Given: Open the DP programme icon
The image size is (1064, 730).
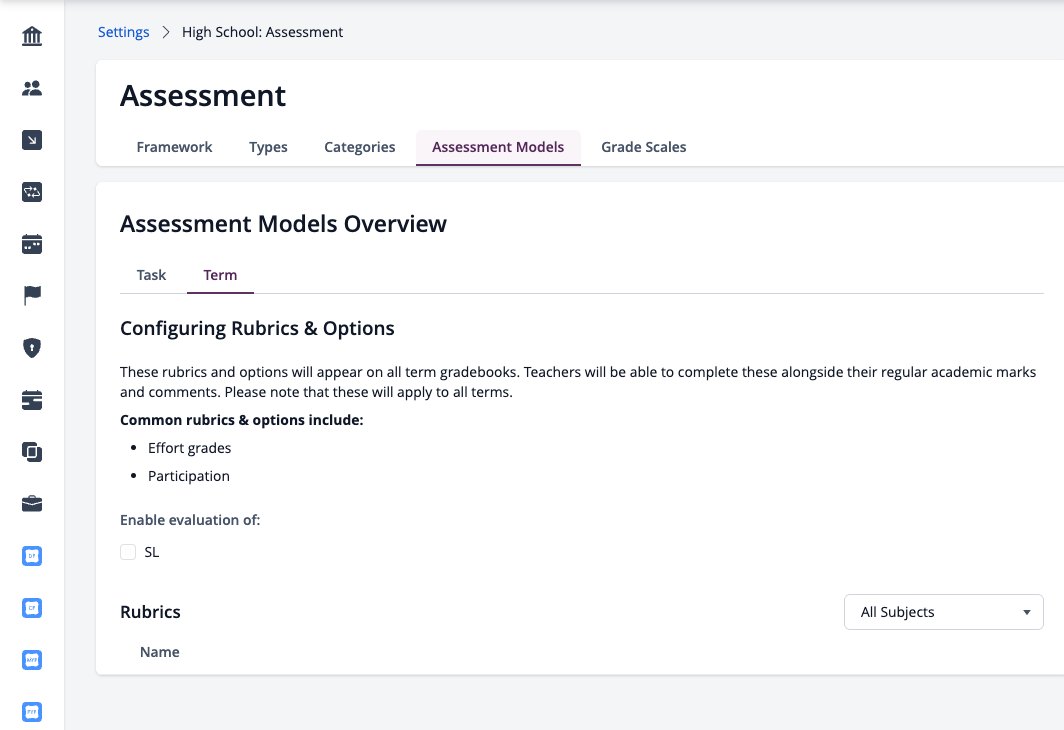Looking at the screenshot, I should [32, 556].
